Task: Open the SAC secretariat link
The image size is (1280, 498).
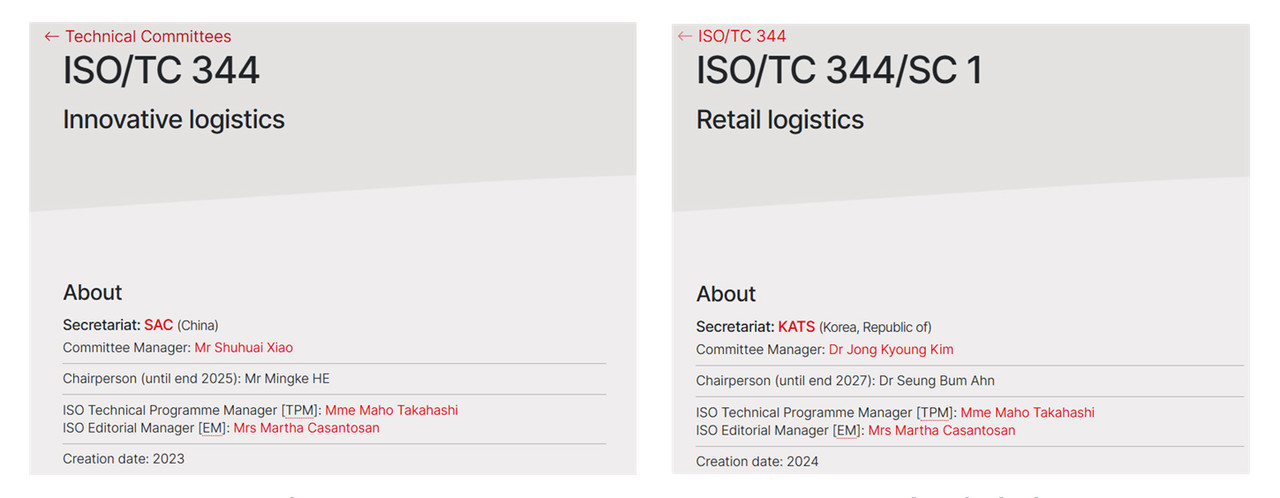Action: click(x=158, y=325)
